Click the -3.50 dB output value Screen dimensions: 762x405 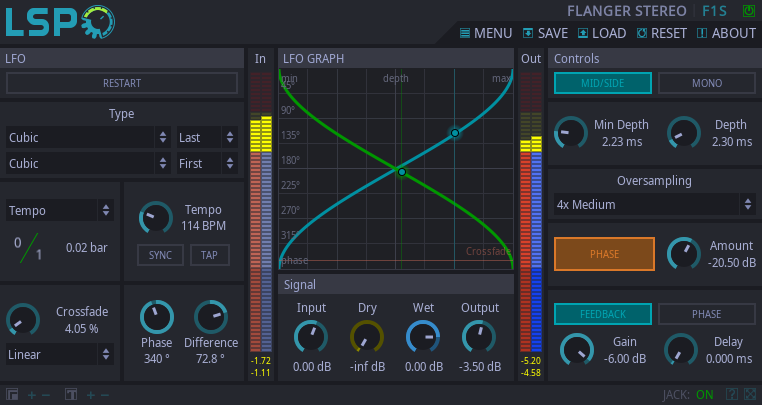coord(480,367)
